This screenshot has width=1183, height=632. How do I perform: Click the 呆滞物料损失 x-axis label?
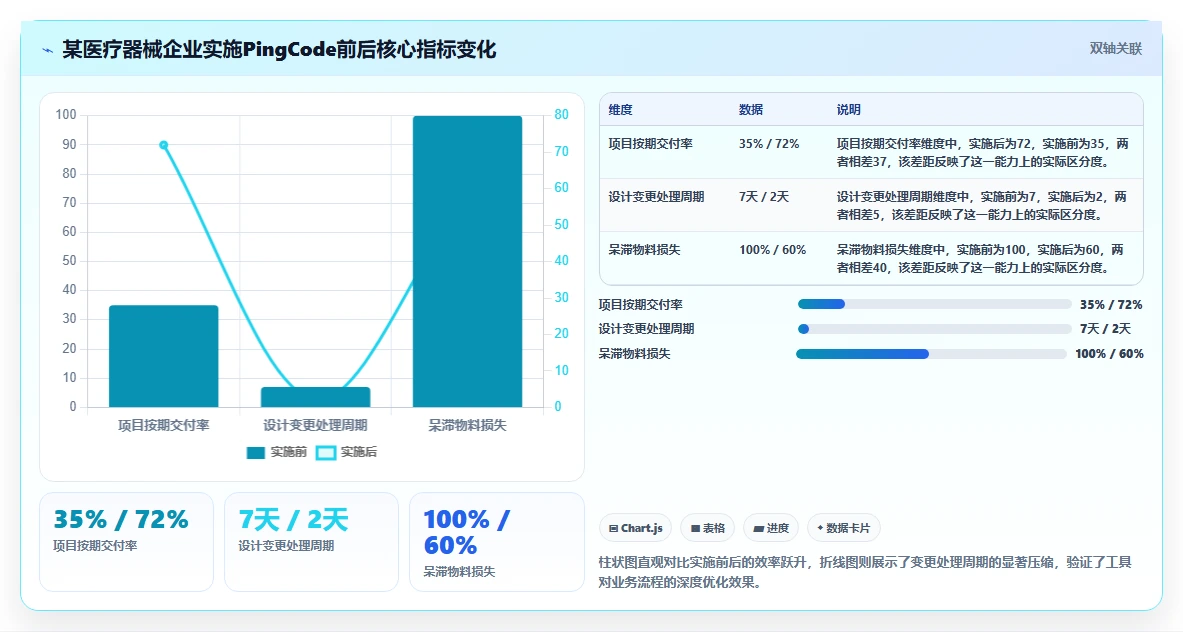(x=467, y=425)
